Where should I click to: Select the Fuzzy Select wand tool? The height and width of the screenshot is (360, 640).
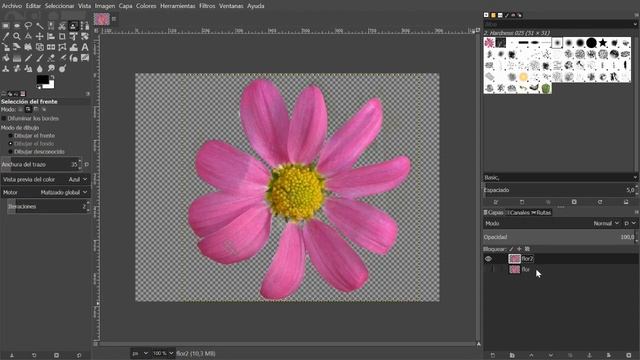point(40,26)
